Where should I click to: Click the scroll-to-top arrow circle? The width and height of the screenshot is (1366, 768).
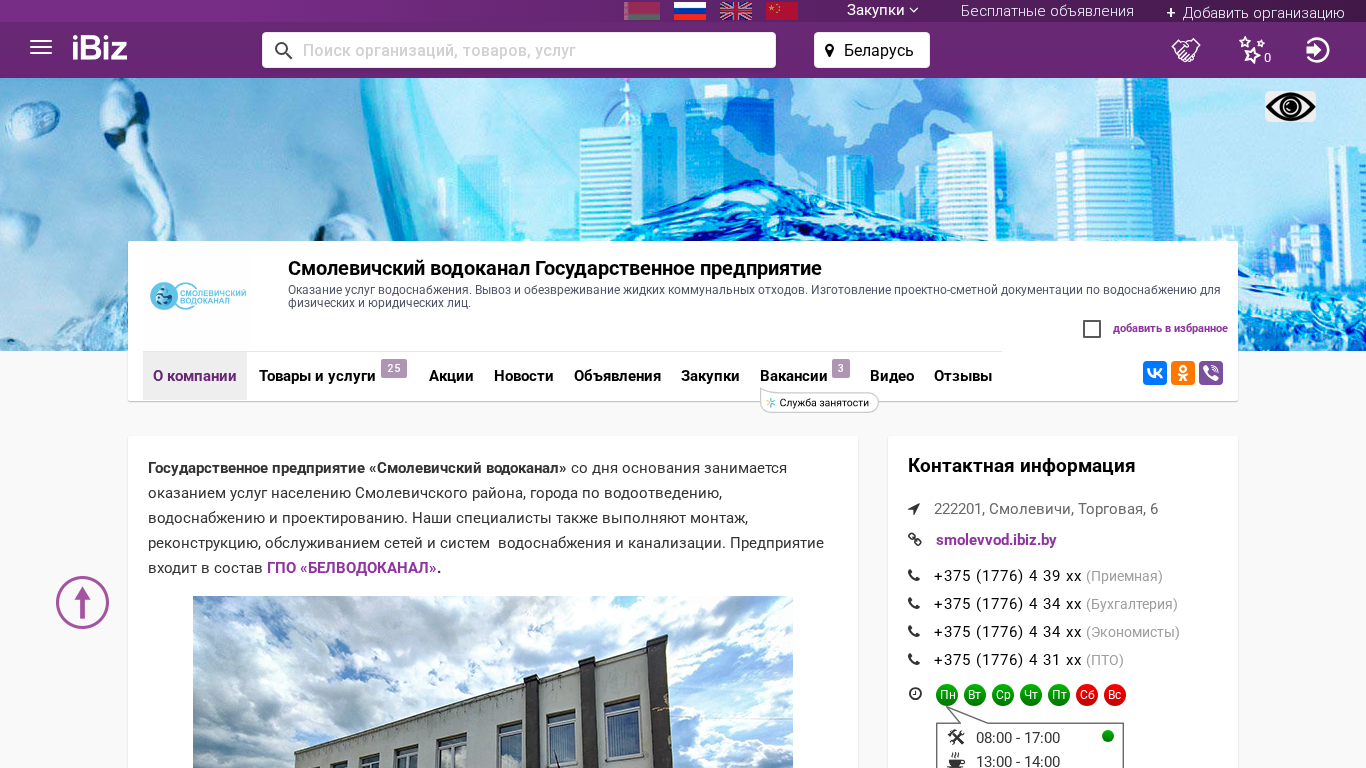(x=82, y=602)
